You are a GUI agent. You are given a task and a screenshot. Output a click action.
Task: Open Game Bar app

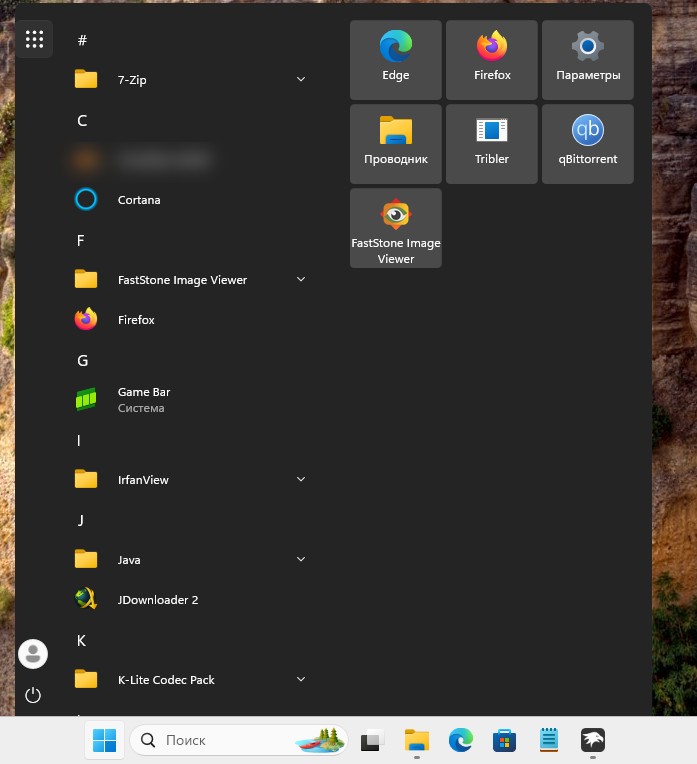pyautogui.click(x=192, y=400)
